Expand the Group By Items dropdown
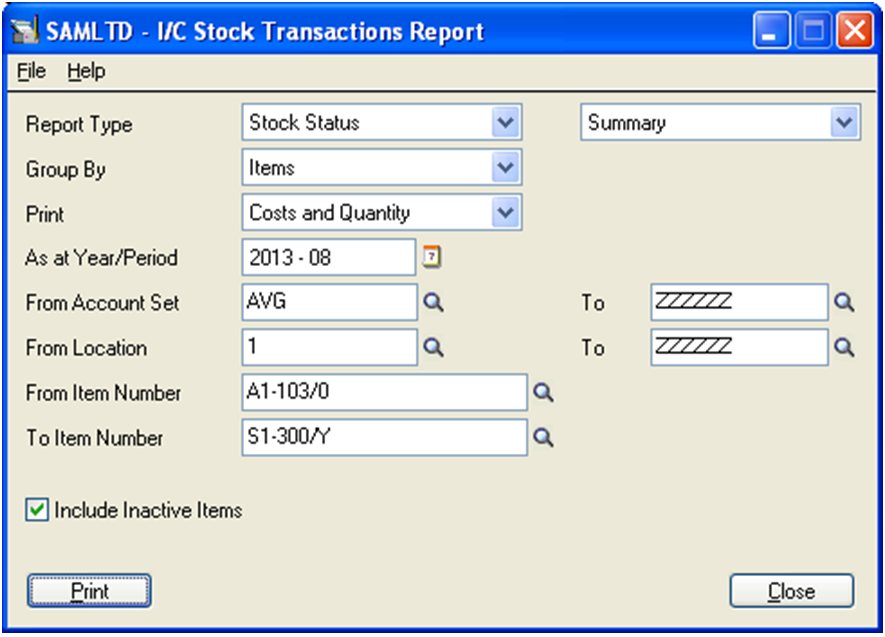Viewport: 885px width, 637px height. click(x=505, y=168)
